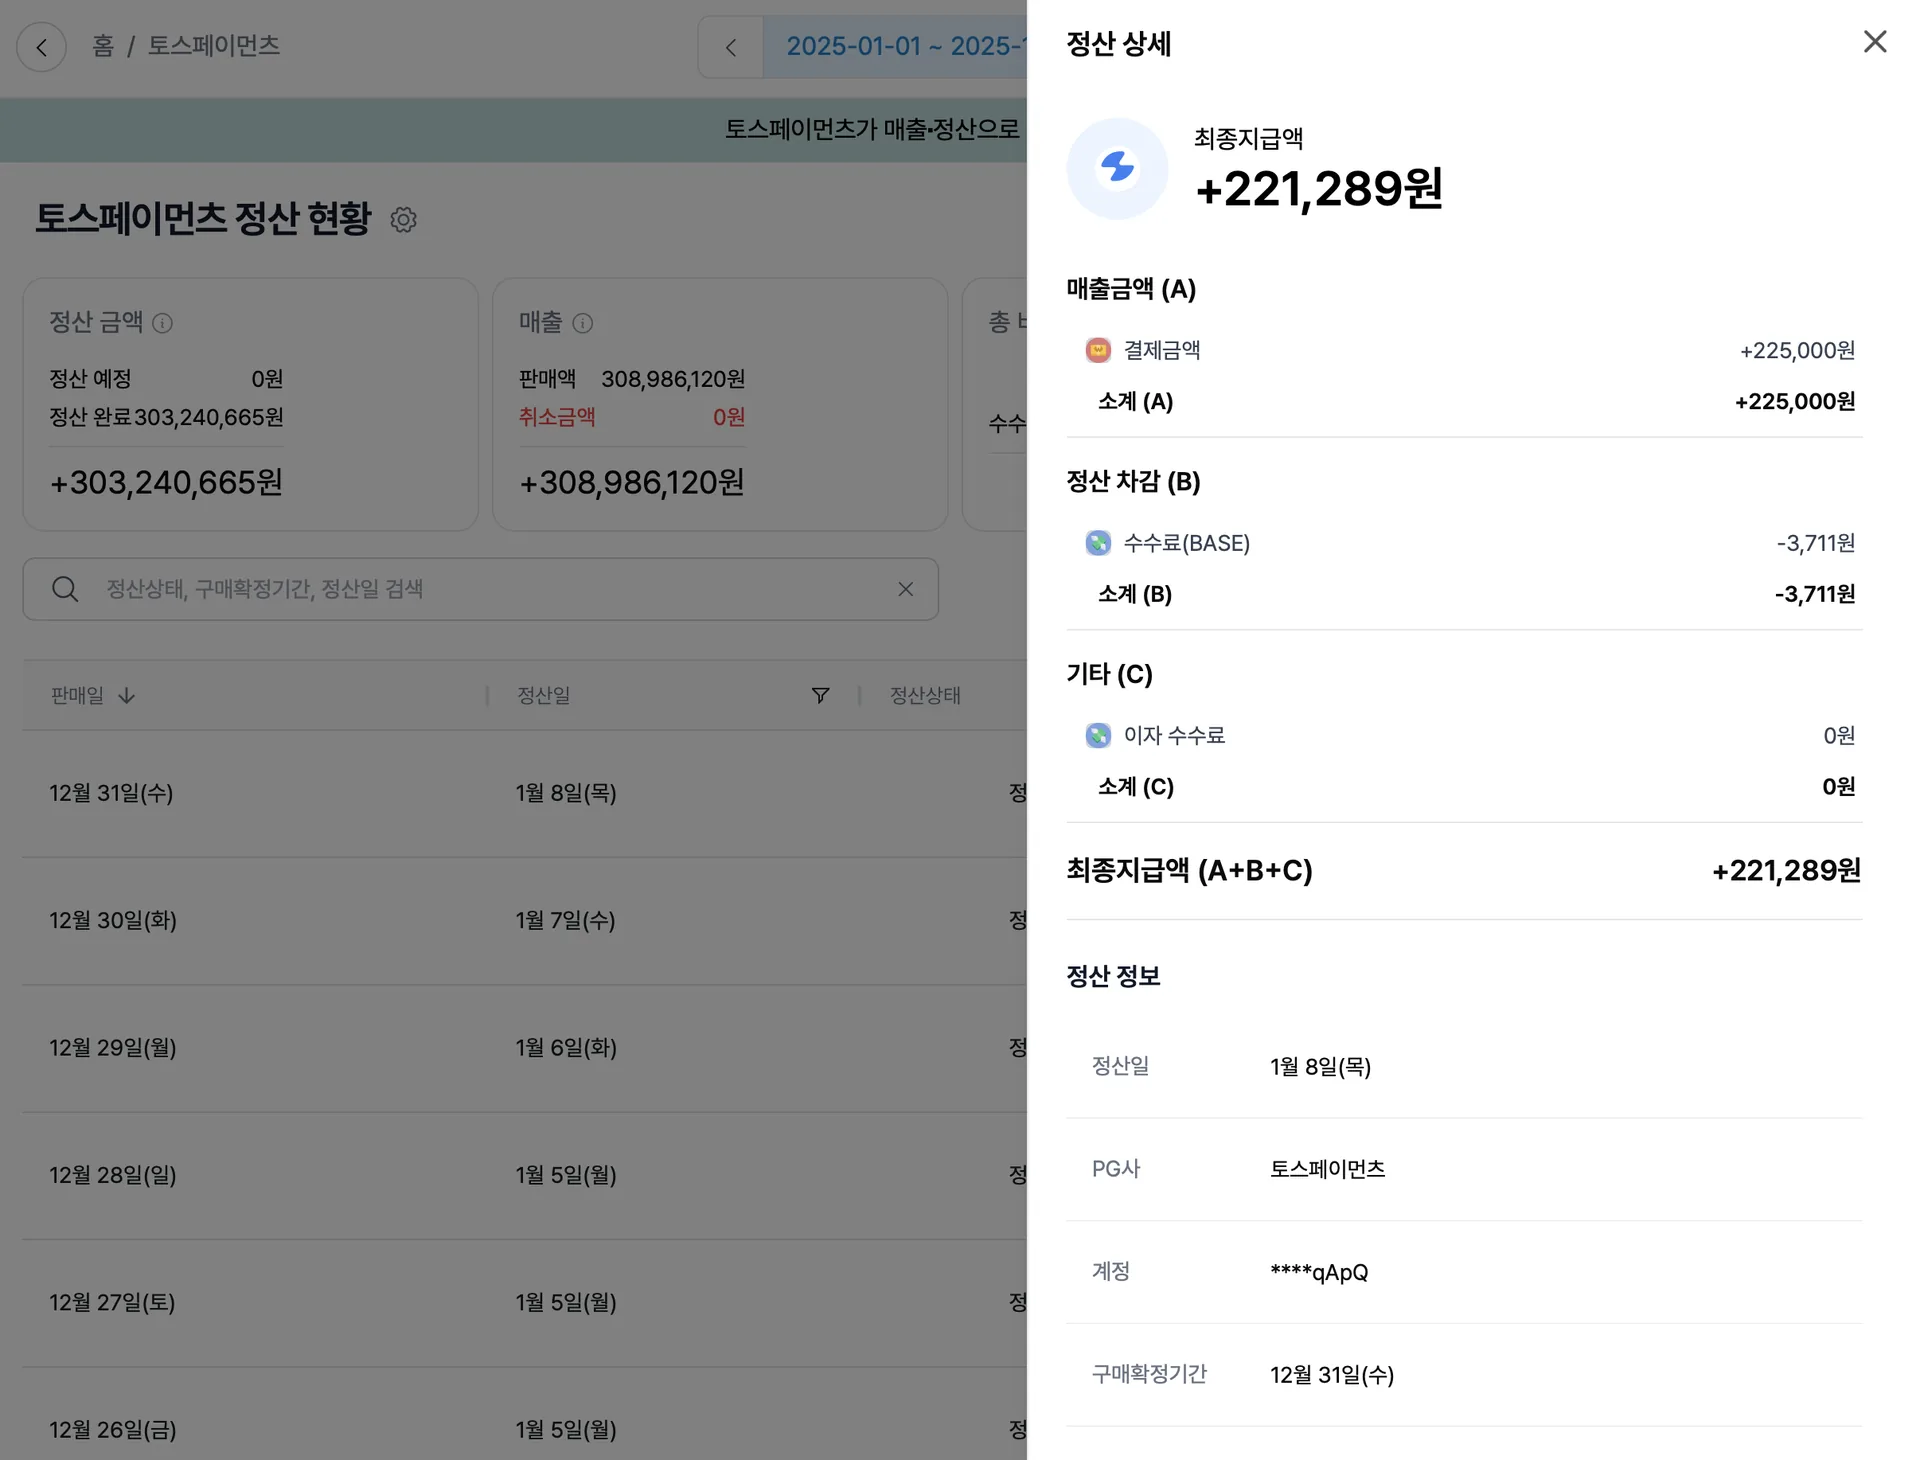This screenshot has width=1920, height=1460.
Task: Click the 결제금액 +225,000원 value
Action: [1797, 351]
